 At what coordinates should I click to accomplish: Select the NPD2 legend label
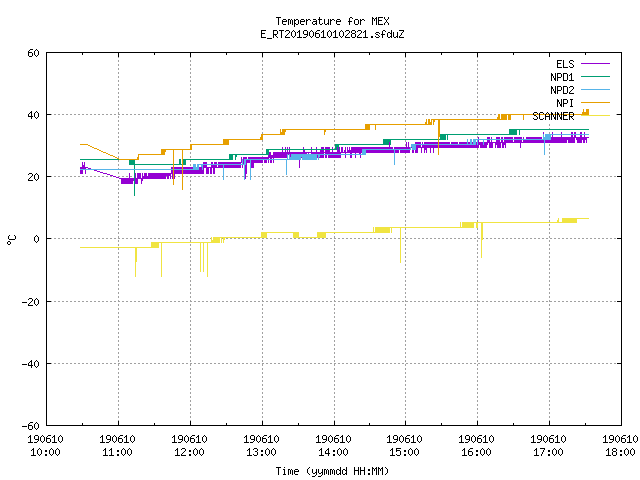point(562,90)
